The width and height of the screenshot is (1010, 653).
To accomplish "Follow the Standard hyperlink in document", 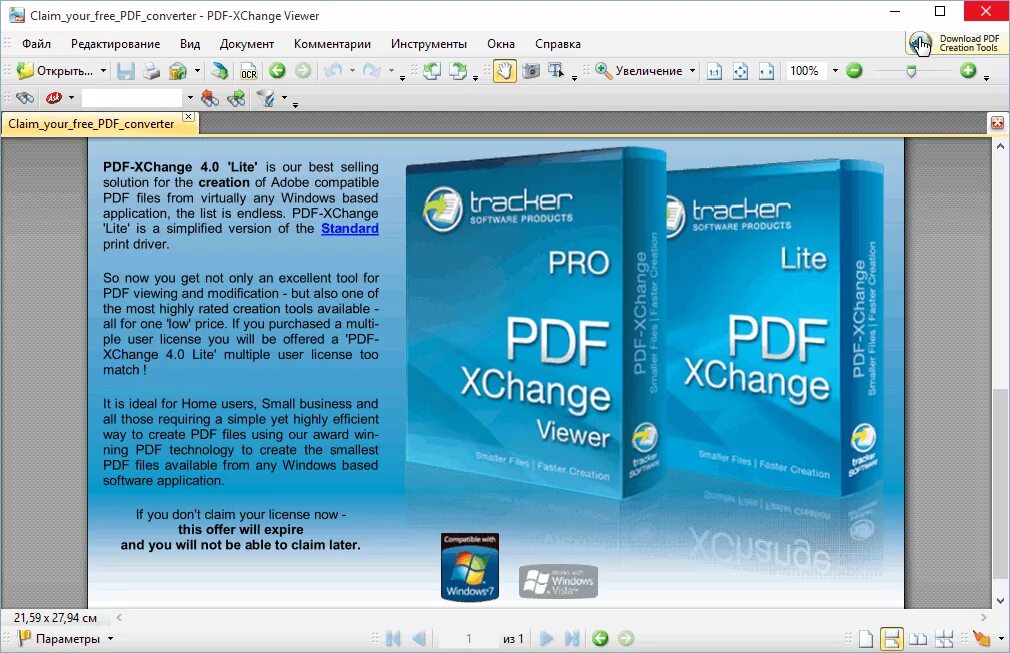I will [x=350, y=229].
